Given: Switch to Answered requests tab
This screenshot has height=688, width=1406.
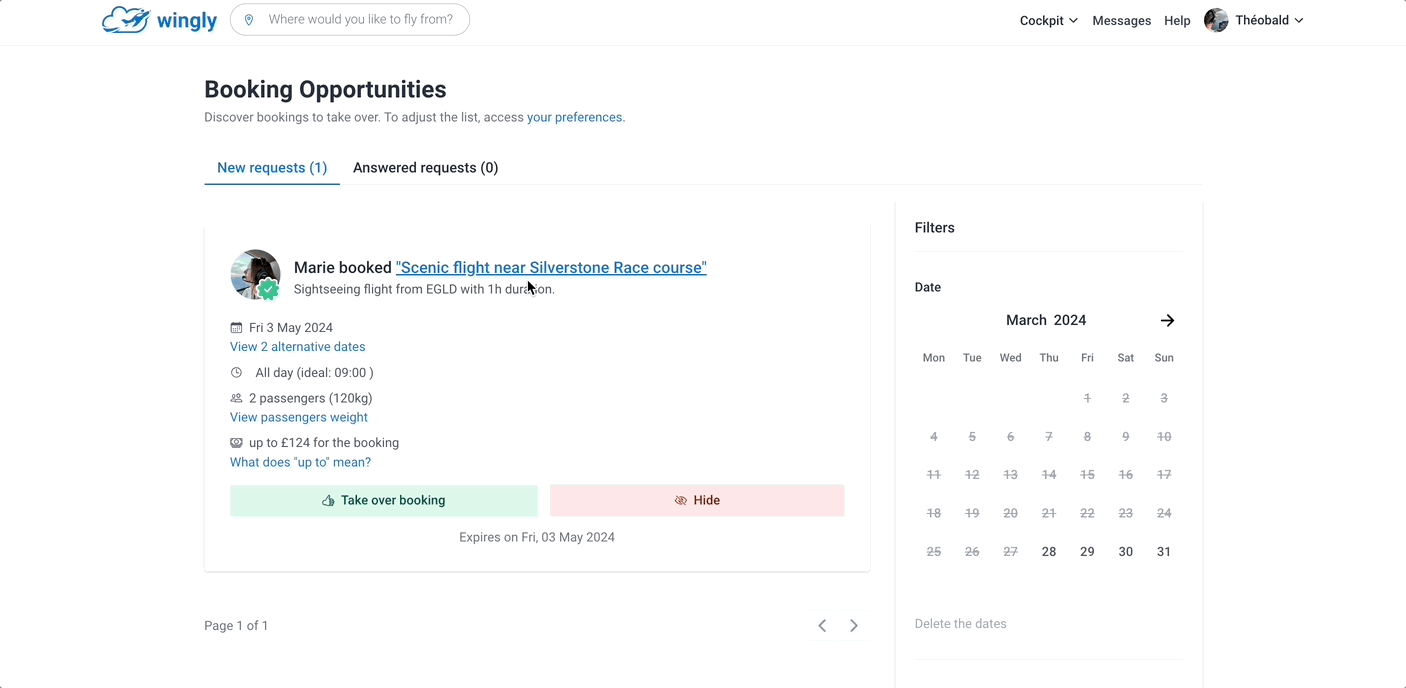Looking at the screenshot, I should [x=425, y=168].
